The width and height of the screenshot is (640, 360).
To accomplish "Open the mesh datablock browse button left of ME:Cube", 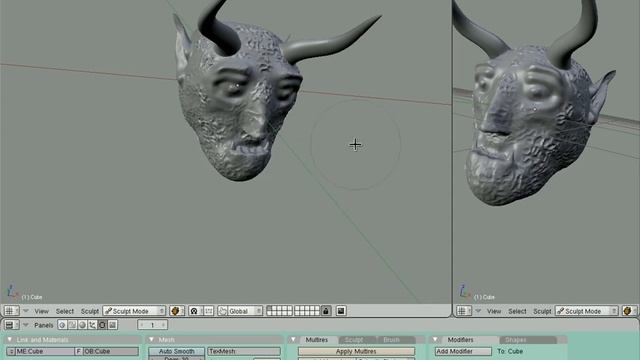I will (11, 351).
